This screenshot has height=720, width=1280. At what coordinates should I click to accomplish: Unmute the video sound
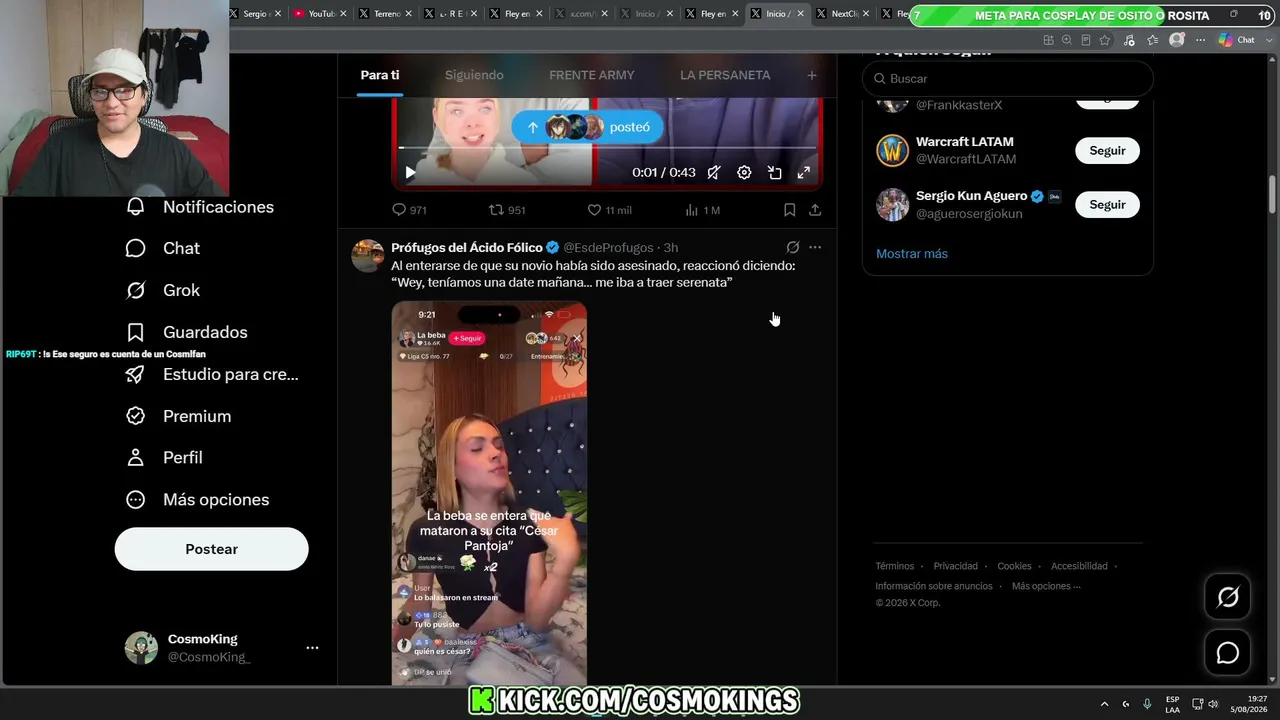pyautogui.click(x=714, y=172)
